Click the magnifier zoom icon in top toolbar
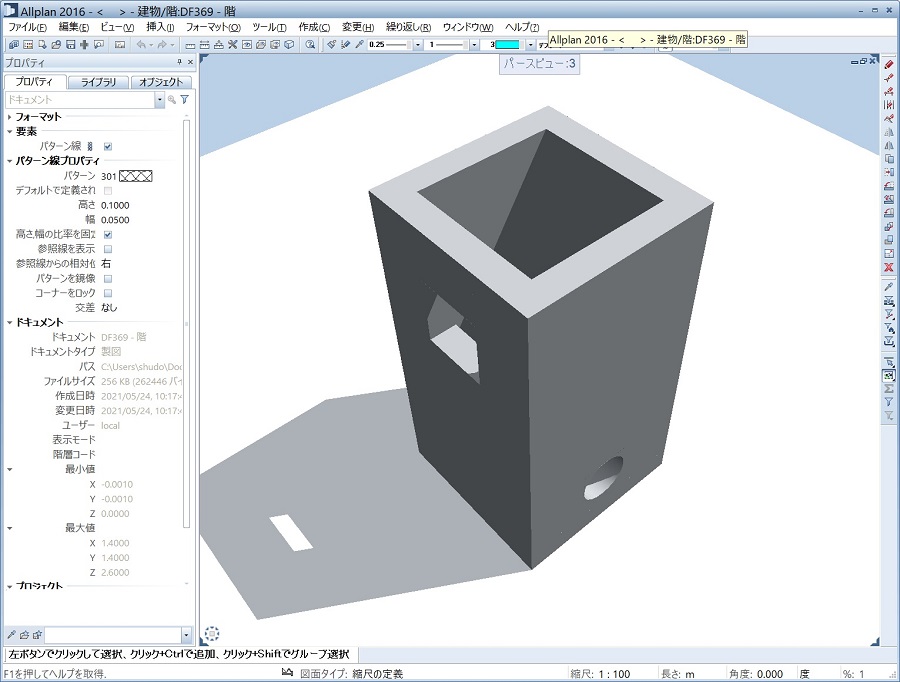This screenshot has width=900, height=682. pos(310,45)
